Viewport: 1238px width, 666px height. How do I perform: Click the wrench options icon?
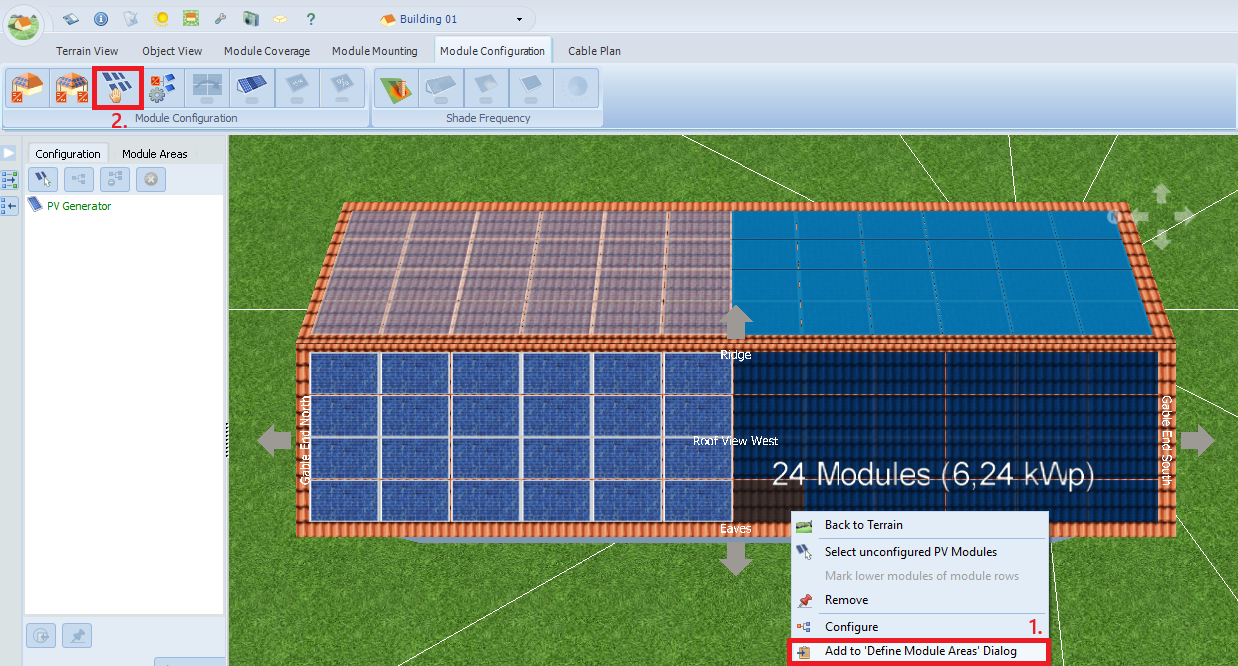(221, 19)
